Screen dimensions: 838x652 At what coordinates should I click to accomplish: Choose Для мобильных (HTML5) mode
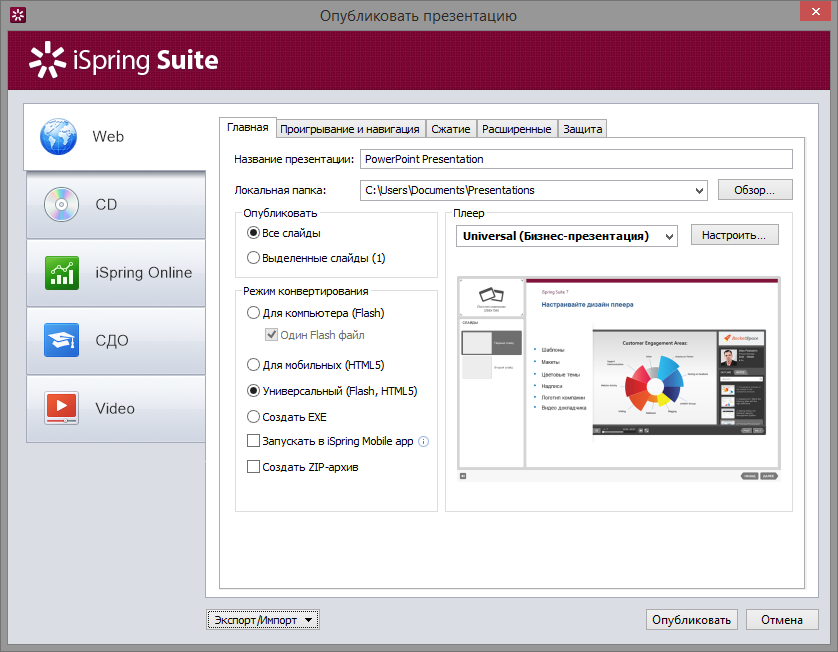point(253,365)
